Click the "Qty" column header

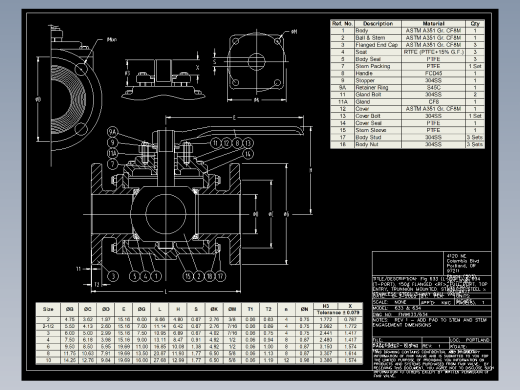pos(475,24)
